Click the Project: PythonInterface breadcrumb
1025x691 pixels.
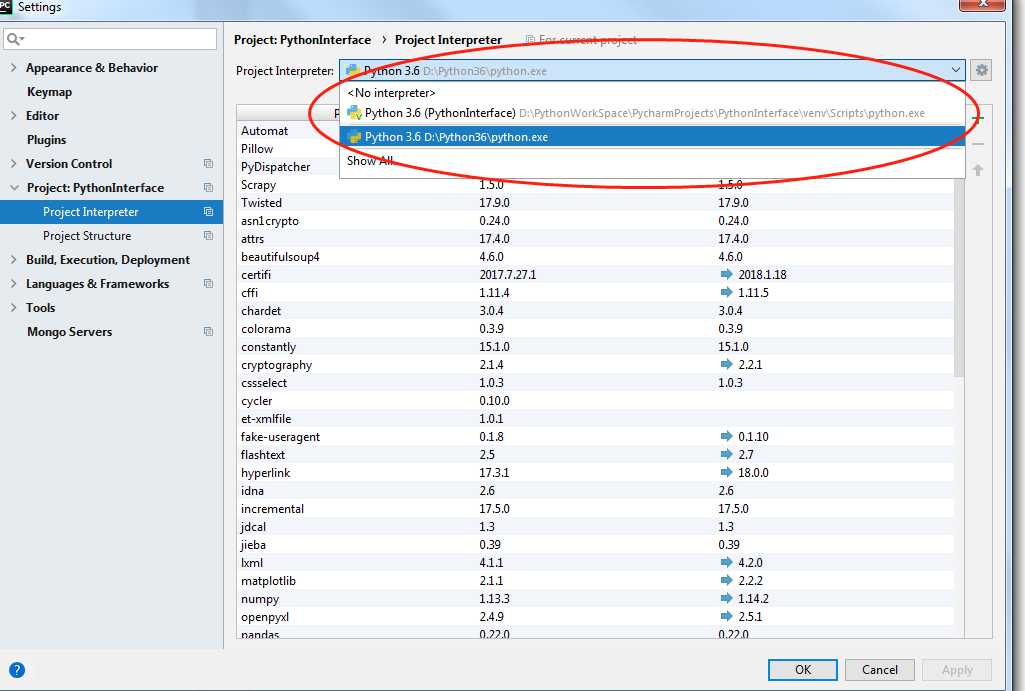point(302,40)
